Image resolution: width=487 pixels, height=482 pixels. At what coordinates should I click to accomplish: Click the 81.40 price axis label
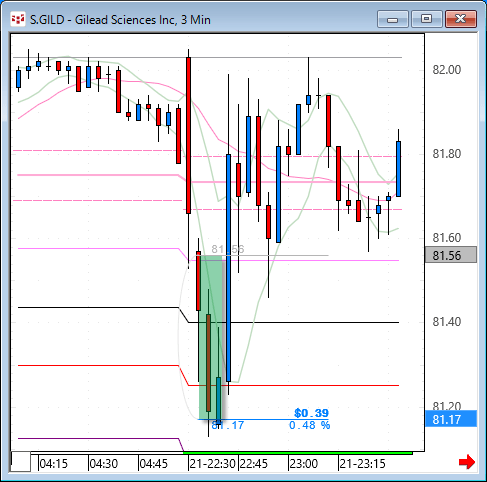[447, 322]
